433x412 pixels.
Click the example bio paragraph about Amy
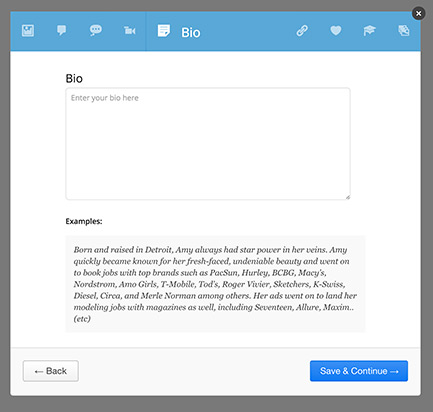coord(215,284)
